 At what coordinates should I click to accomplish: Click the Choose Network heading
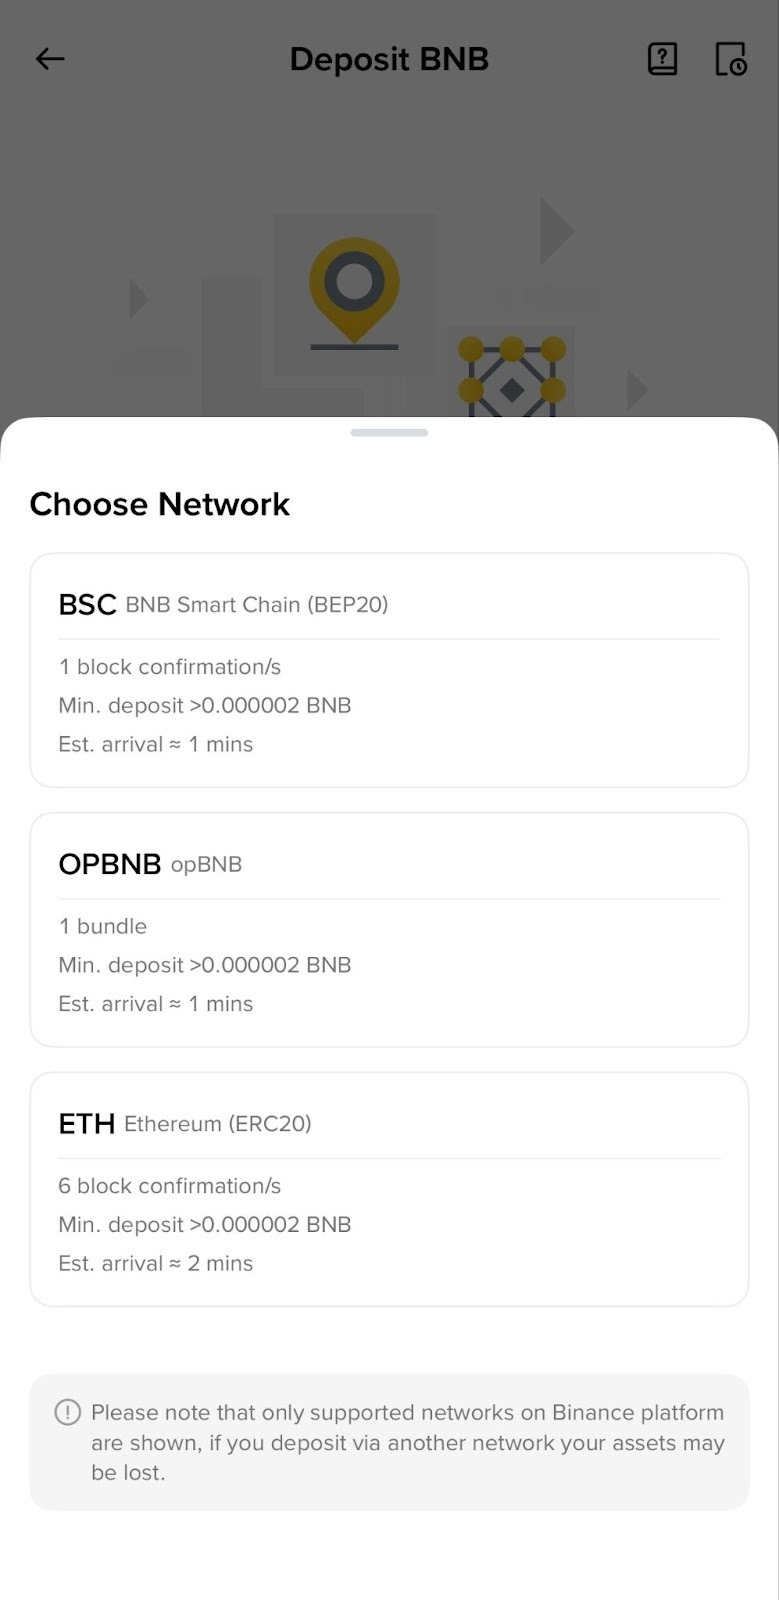pos(160,504)
